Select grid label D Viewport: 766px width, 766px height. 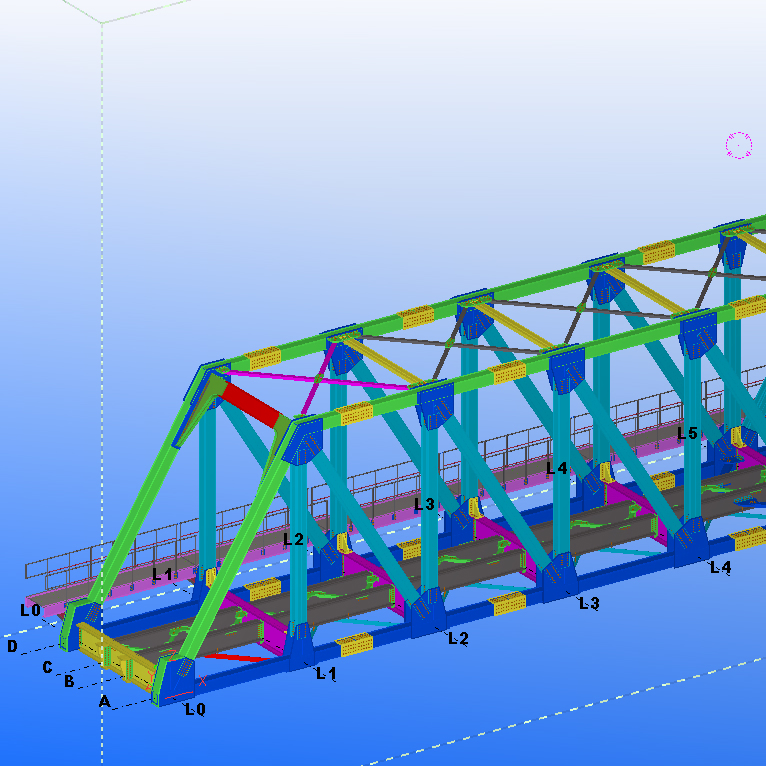[13, 646]
